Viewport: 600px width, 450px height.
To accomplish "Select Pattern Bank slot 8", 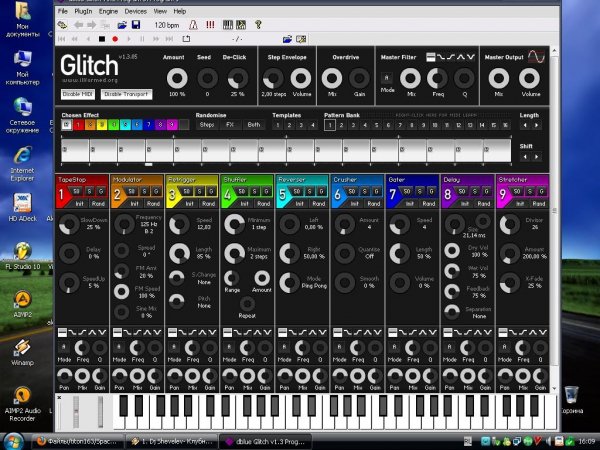I will pos(412,125).
